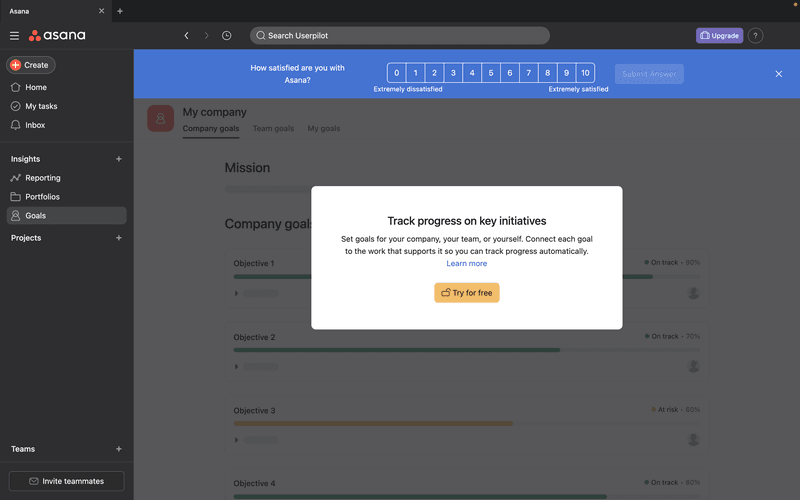800x500 pixels.
Task: Open Home in the sidebar
Action: click(36, 87)
